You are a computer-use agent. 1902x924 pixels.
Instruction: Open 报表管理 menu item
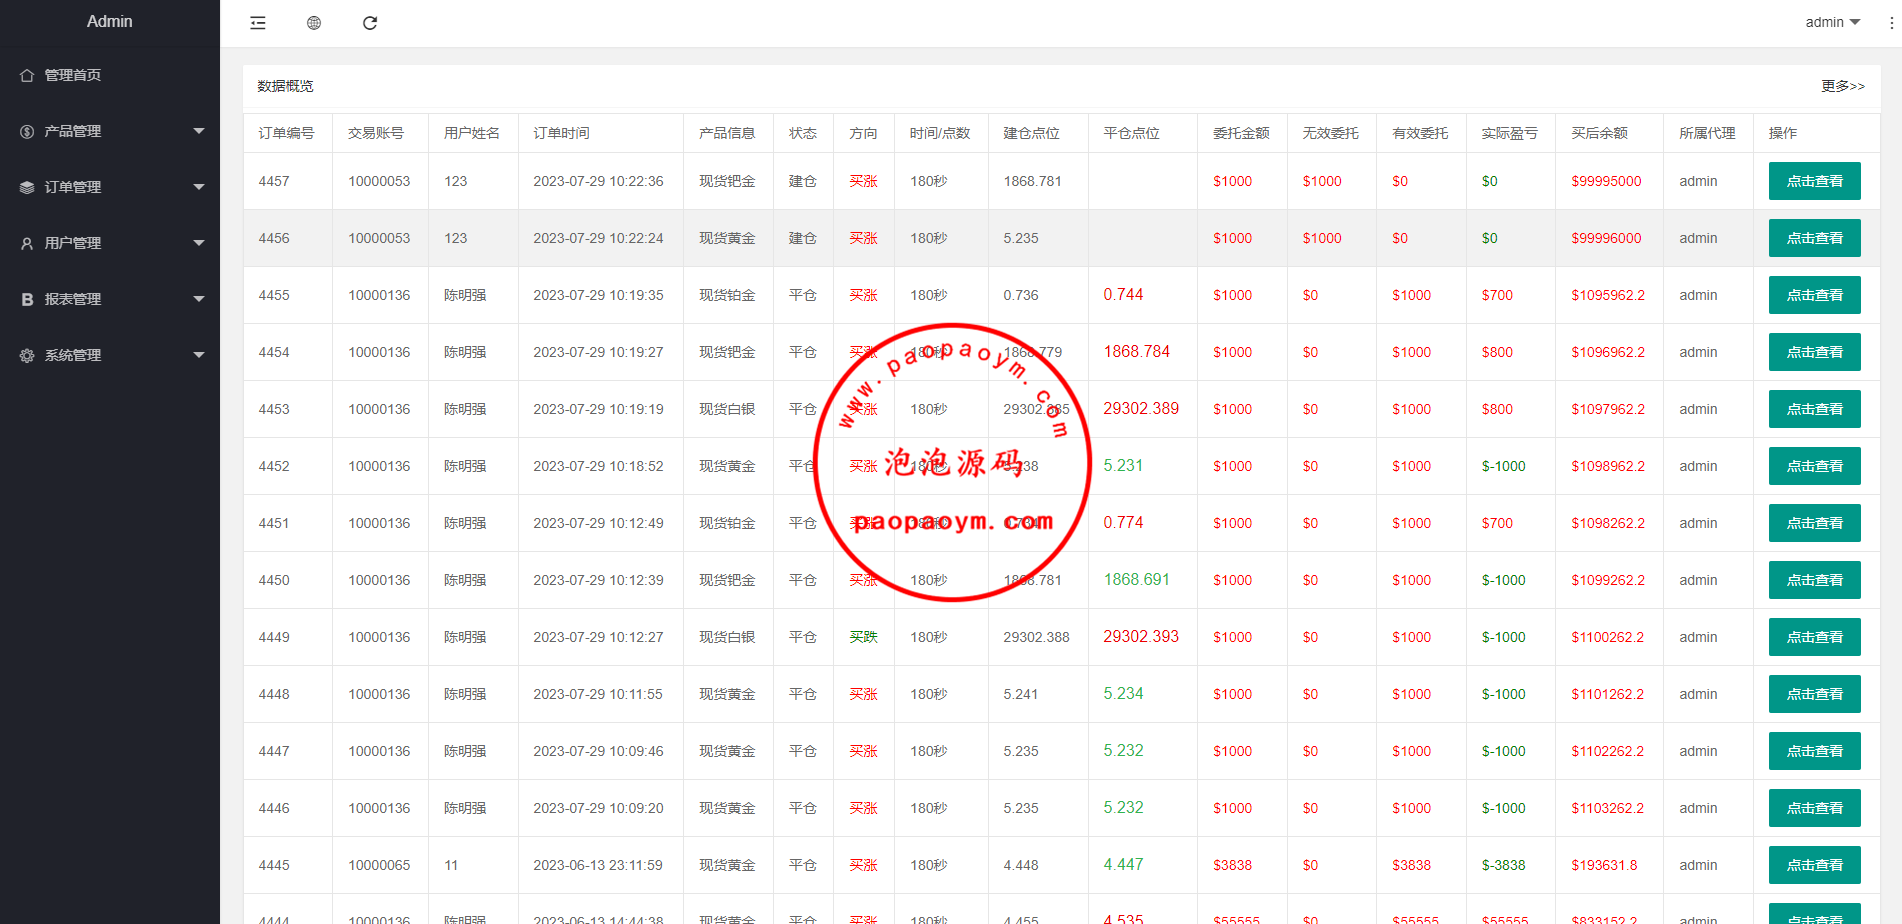[73, 300]
